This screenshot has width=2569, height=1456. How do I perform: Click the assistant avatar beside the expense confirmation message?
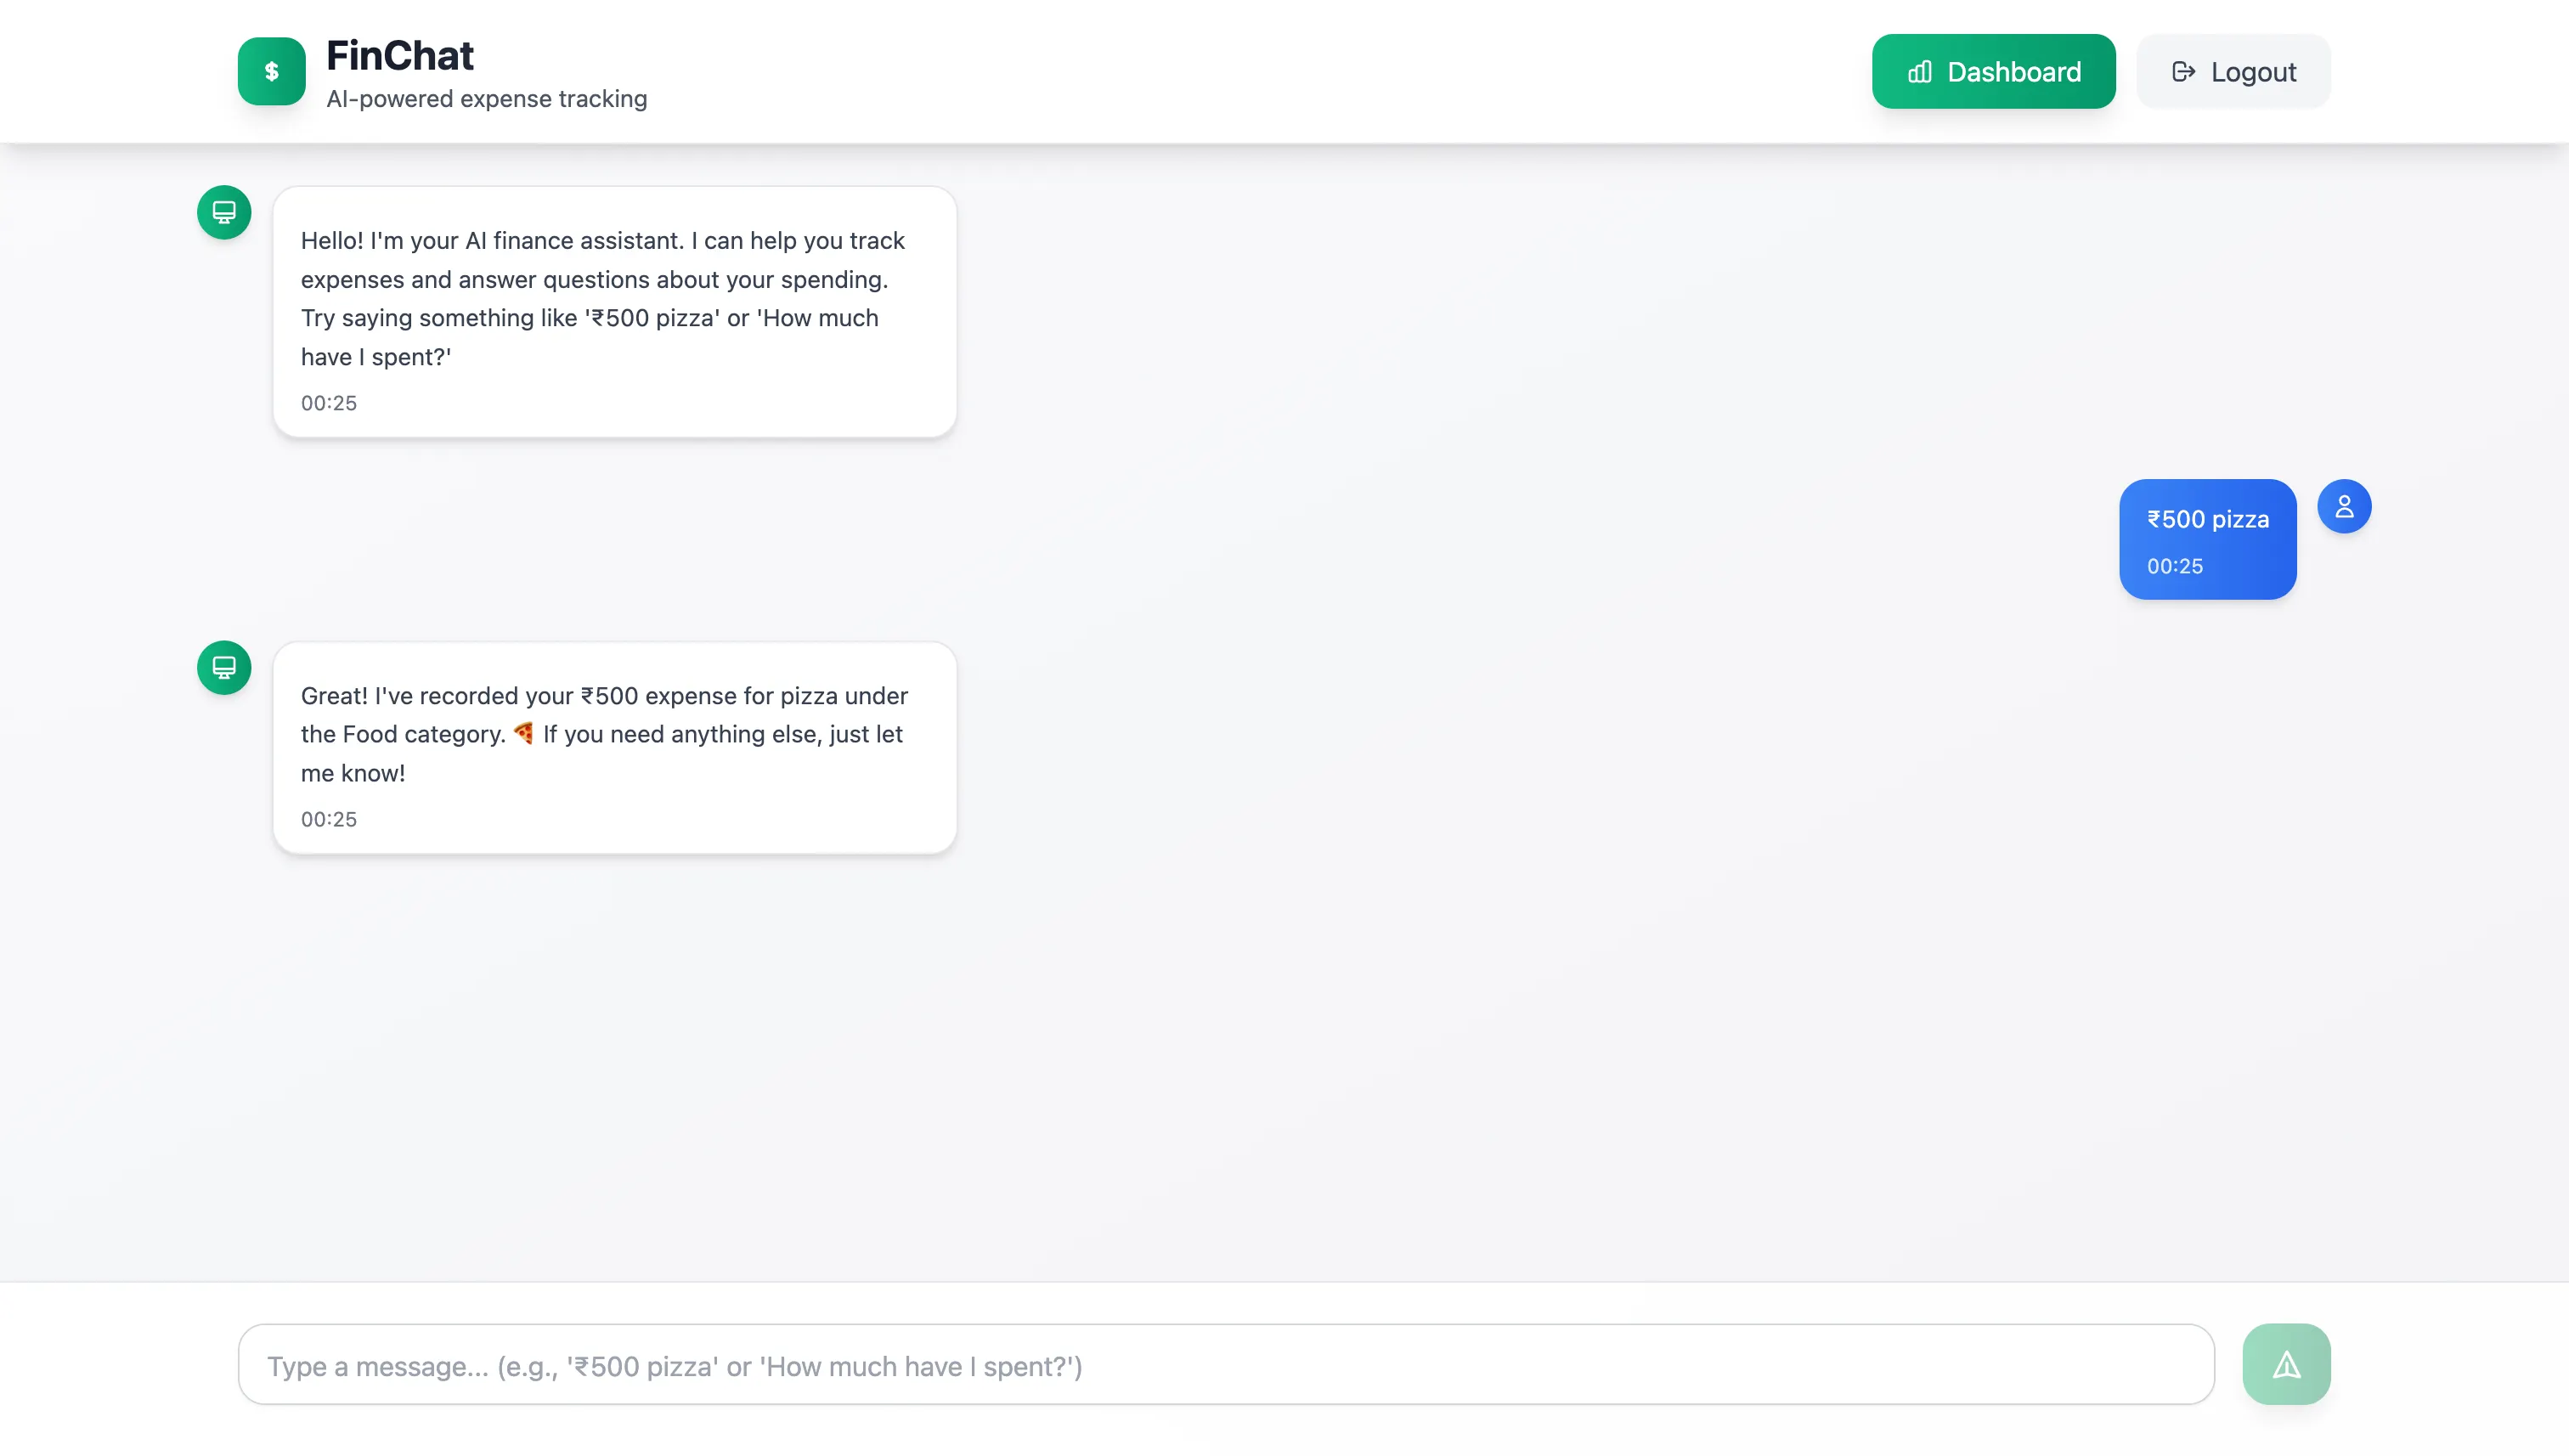(x=223, y=667)
